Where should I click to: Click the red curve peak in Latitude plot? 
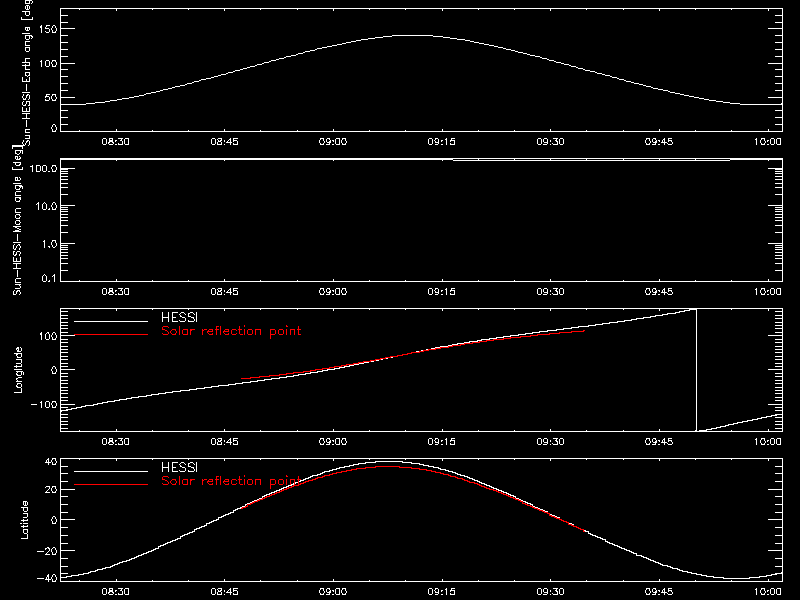coord(388,466)
